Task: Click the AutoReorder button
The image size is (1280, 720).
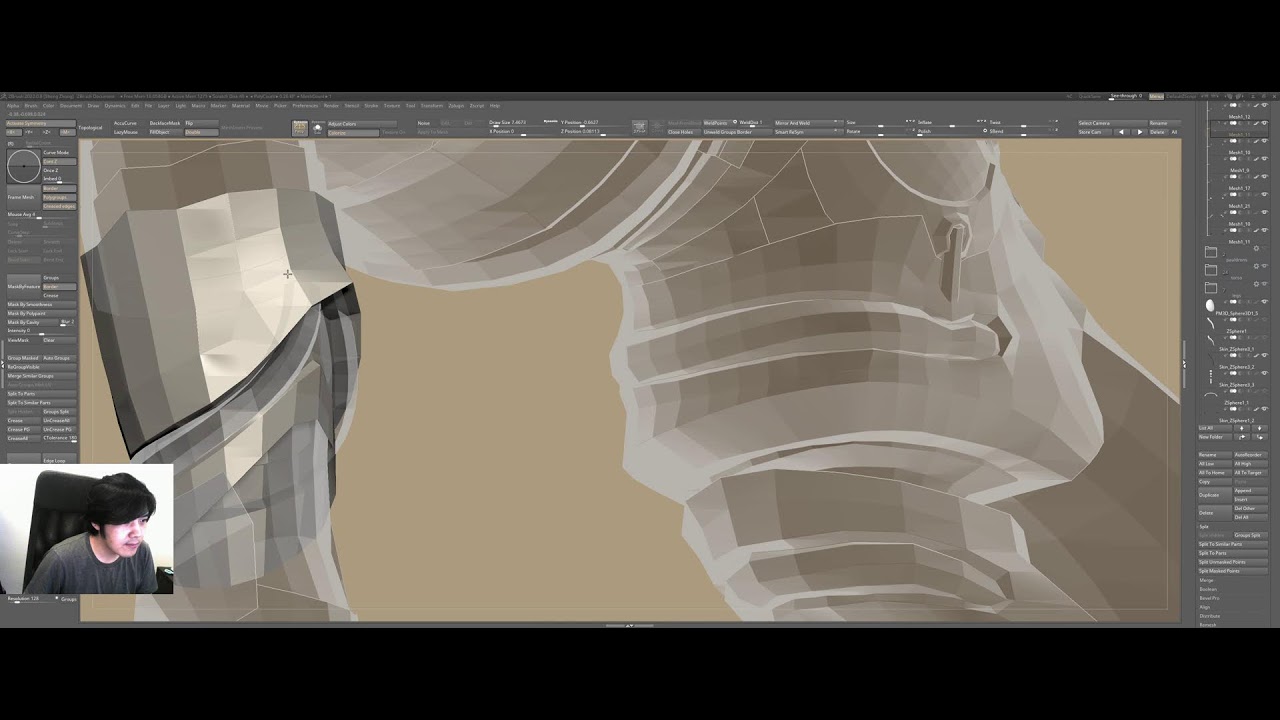Action: [x=1250, y=455]
